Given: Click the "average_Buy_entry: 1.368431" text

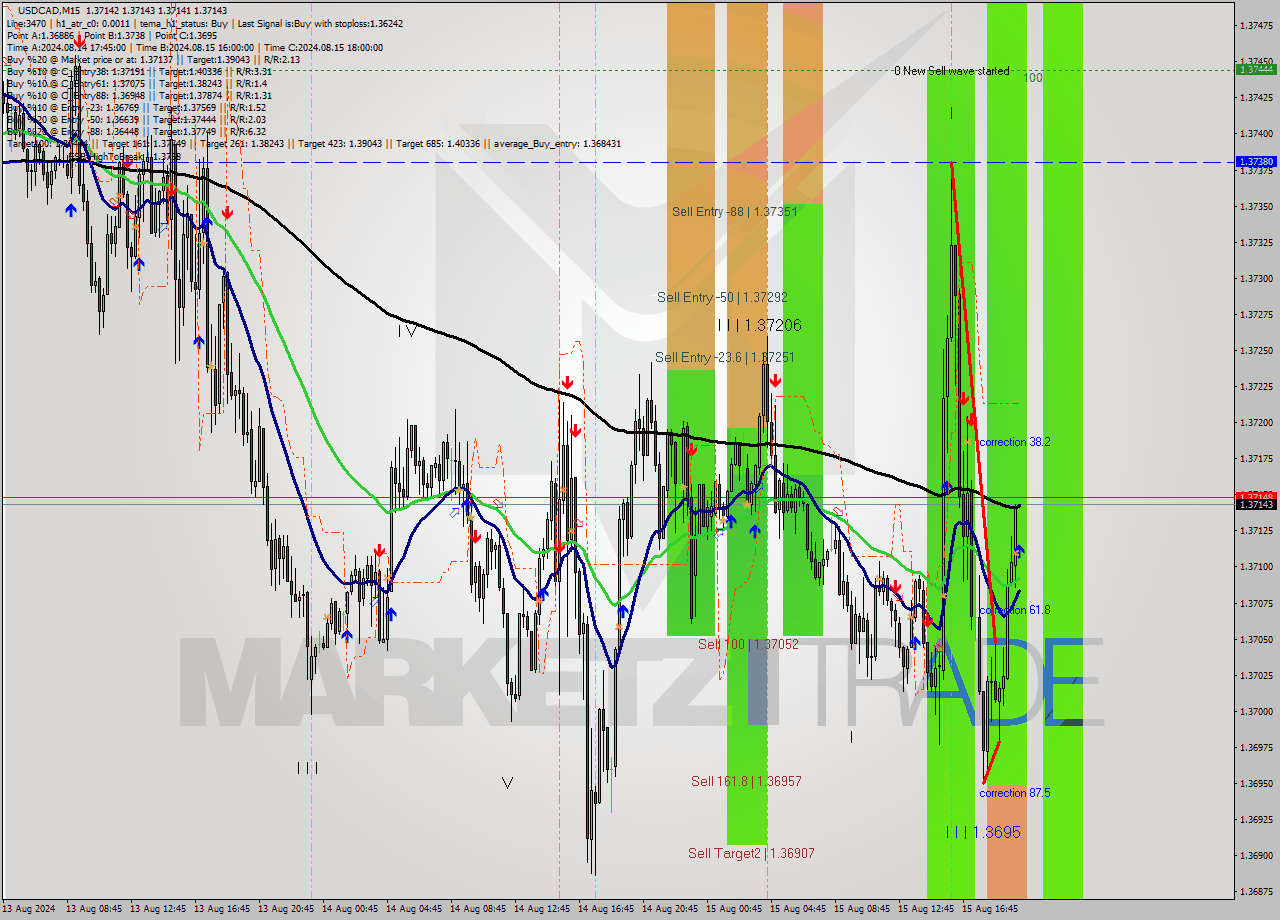Looking at the screenshot, I should click(555, 143).
